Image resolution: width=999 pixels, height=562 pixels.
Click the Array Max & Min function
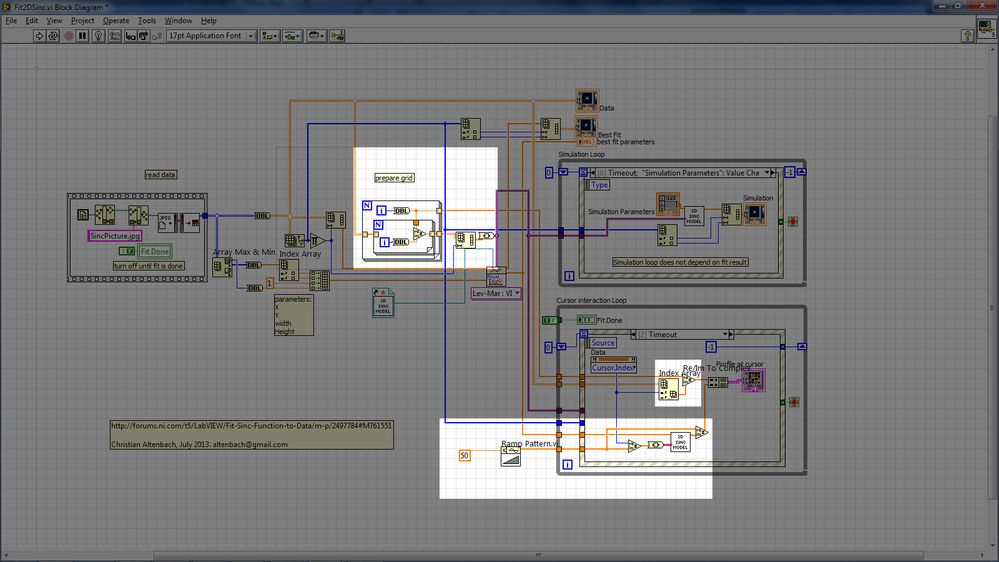(221, 267)
